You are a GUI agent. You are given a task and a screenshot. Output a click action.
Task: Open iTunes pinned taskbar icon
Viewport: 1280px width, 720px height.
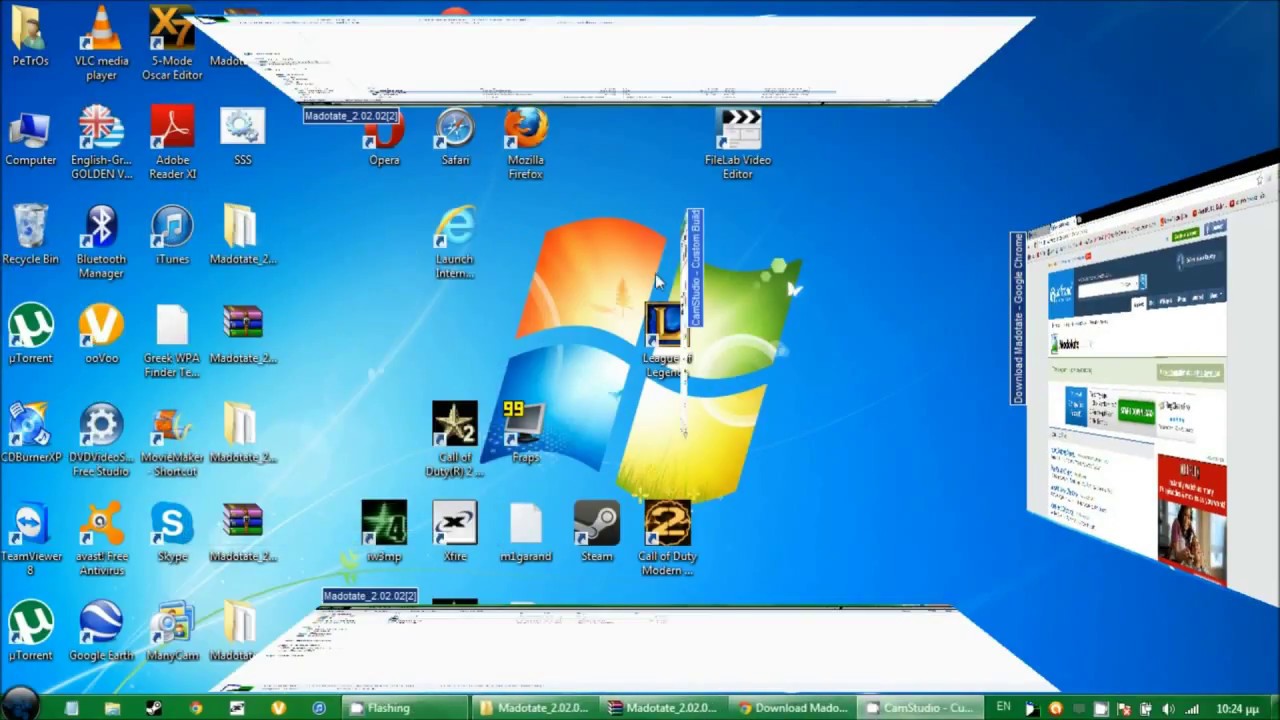pos(319,708)
